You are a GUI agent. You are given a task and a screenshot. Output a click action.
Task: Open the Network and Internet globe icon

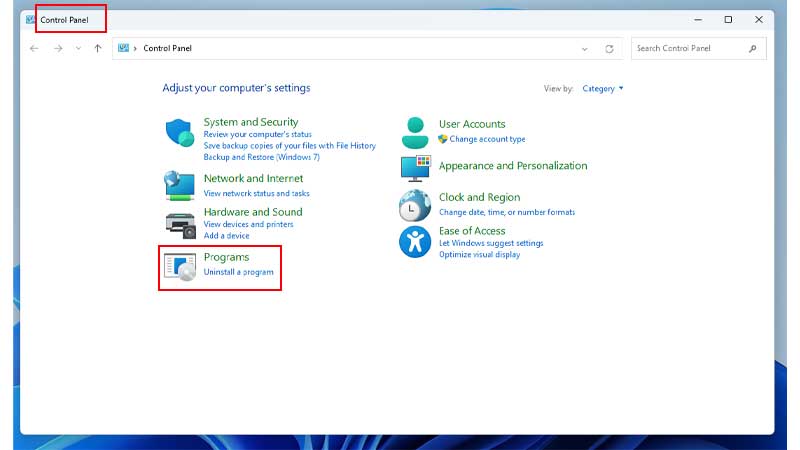179,185
